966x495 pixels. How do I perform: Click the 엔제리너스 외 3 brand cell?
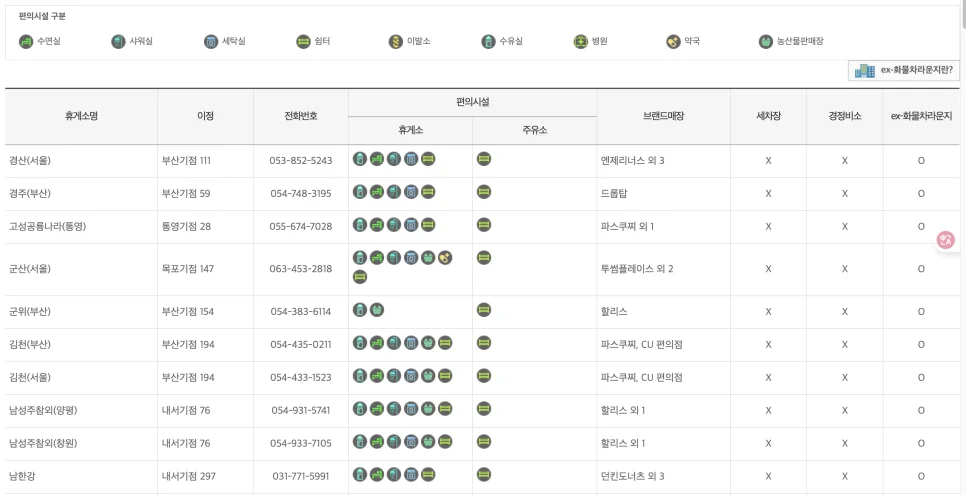coord(664,160)
